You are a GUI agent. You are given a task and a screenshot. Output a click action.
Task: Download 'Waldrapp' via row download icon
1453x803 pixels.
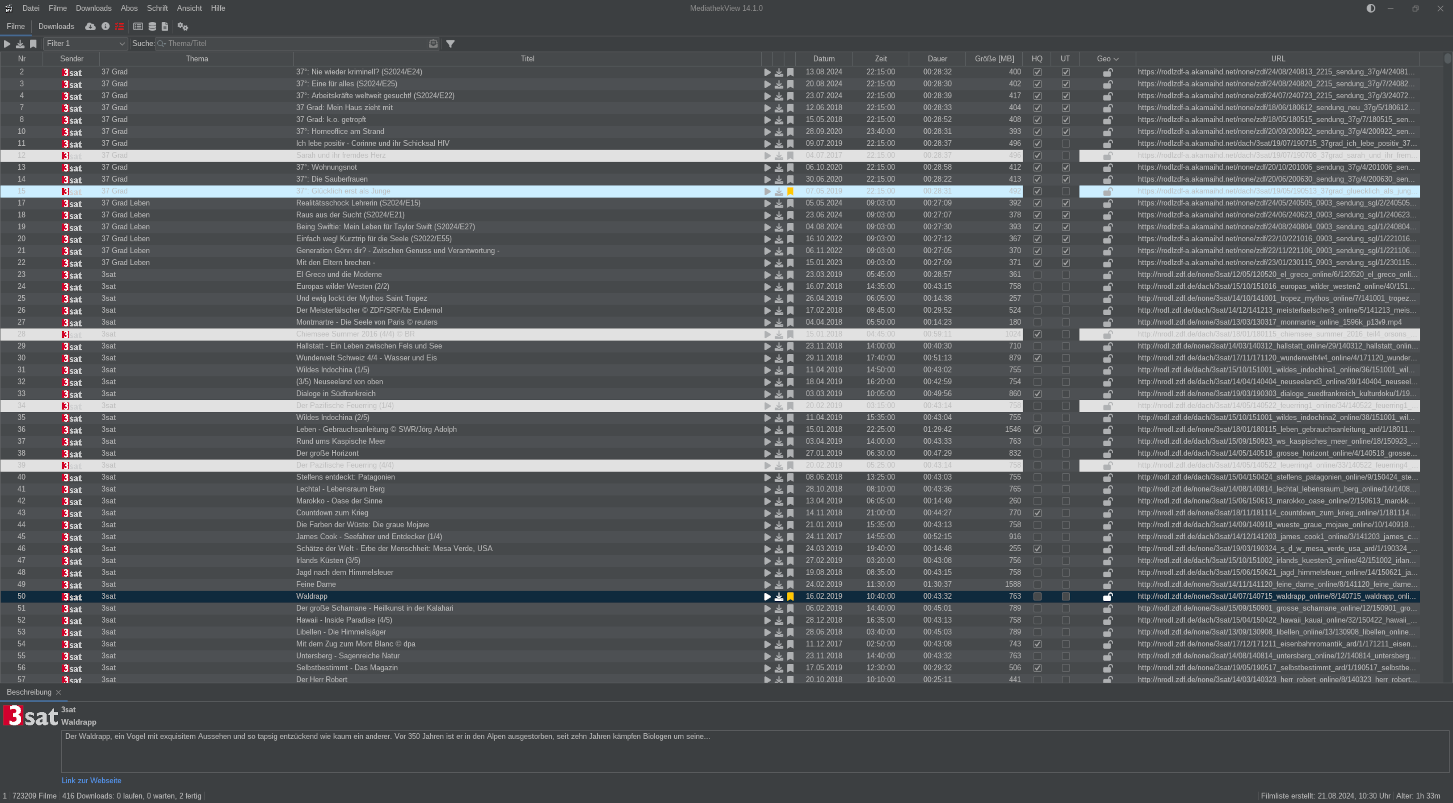click(779, 597)
